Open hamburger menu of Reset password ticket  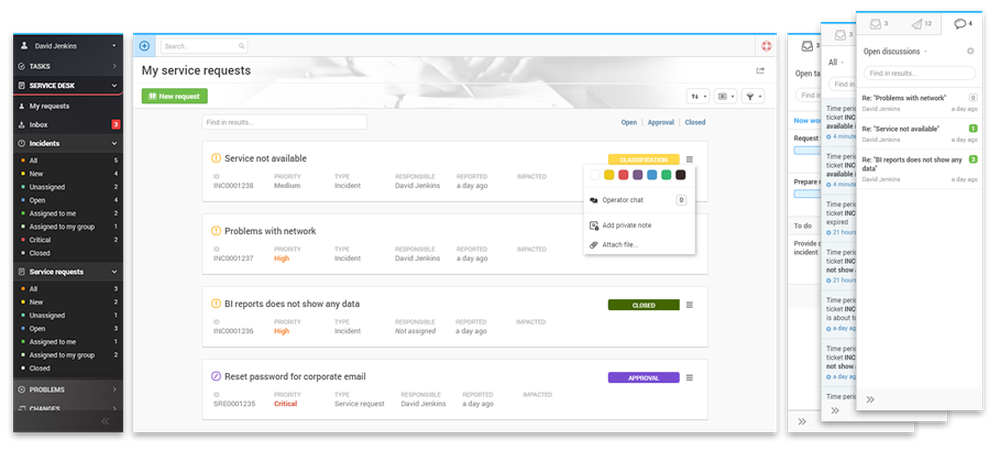689,378
